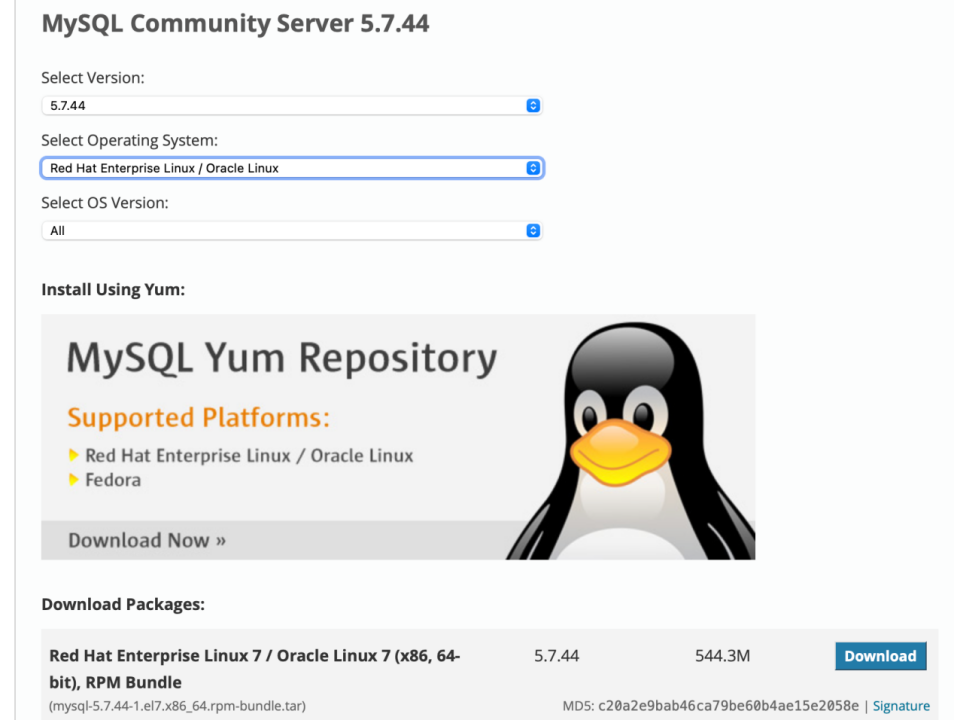Open the Select OS Version dropdown showing All

[x=291, y=231]
